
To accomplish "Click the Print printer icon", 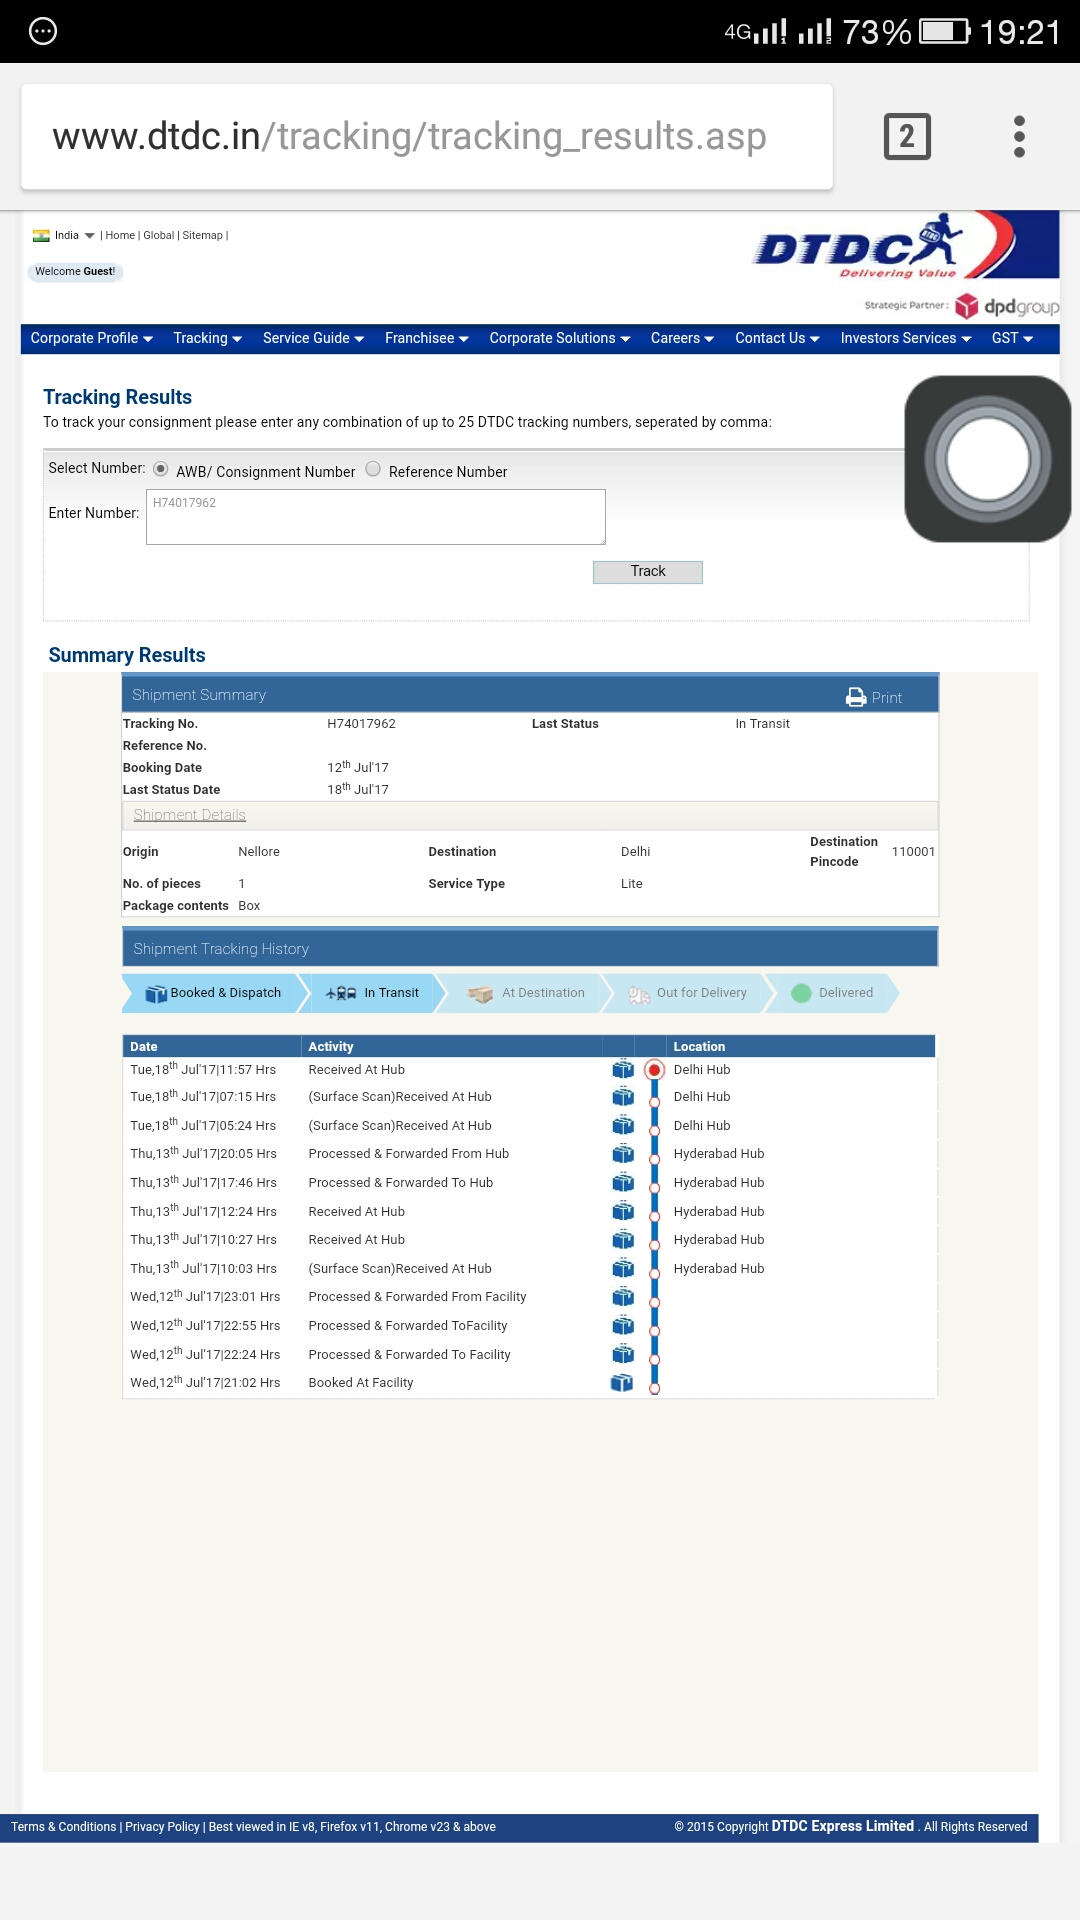I will point(856,697).
